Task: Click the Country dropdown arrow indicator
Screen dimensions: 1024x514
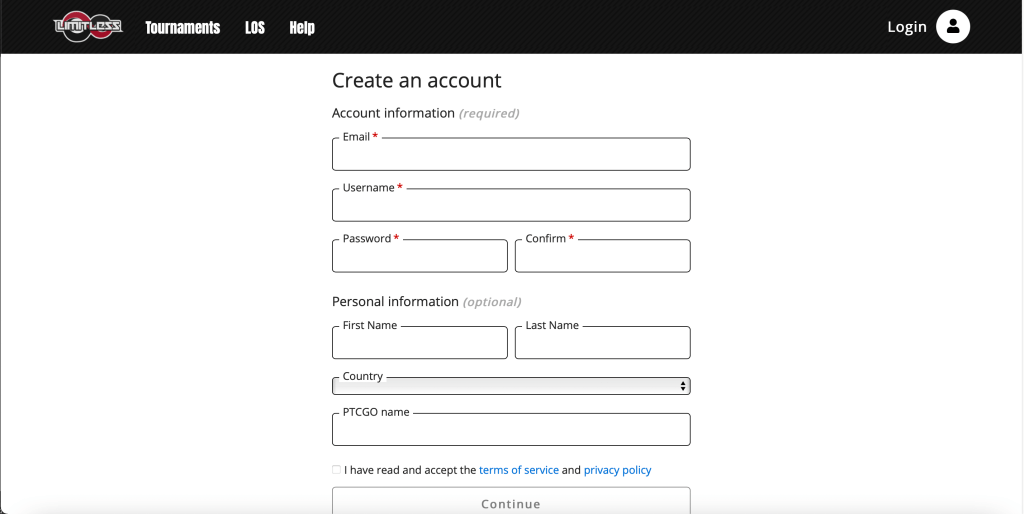Action: coord(683,387)
